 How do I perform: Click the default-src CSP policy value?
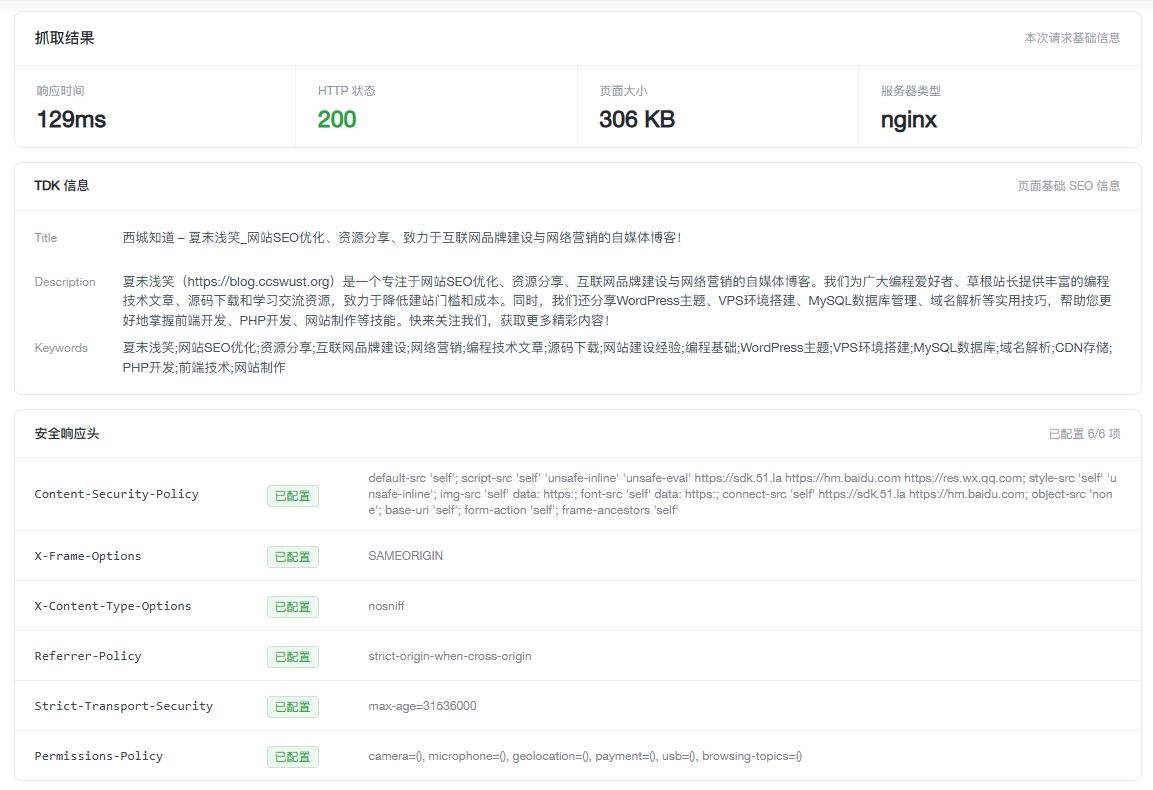(x=742, y=494)
